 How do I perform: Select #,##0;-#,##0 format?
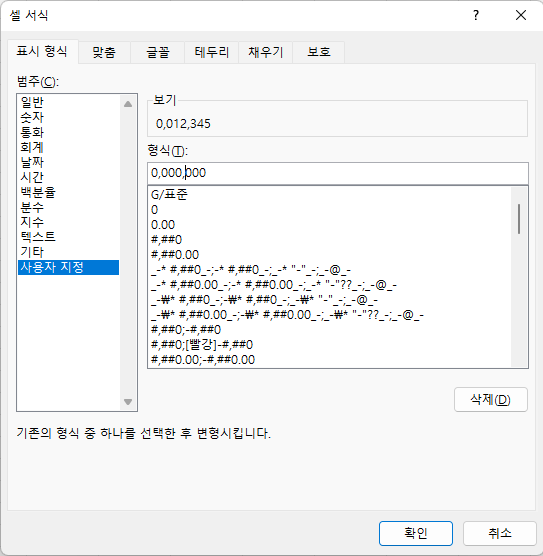[330, 330]
